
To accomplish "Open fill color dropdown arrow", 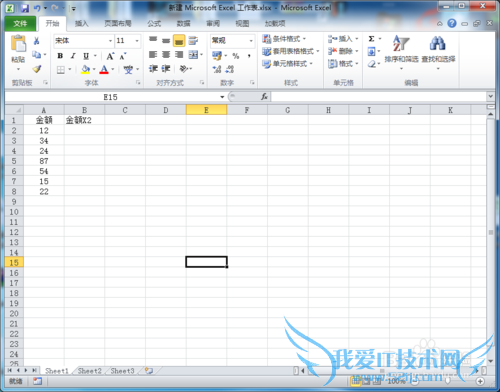I will tap(94, 70).
